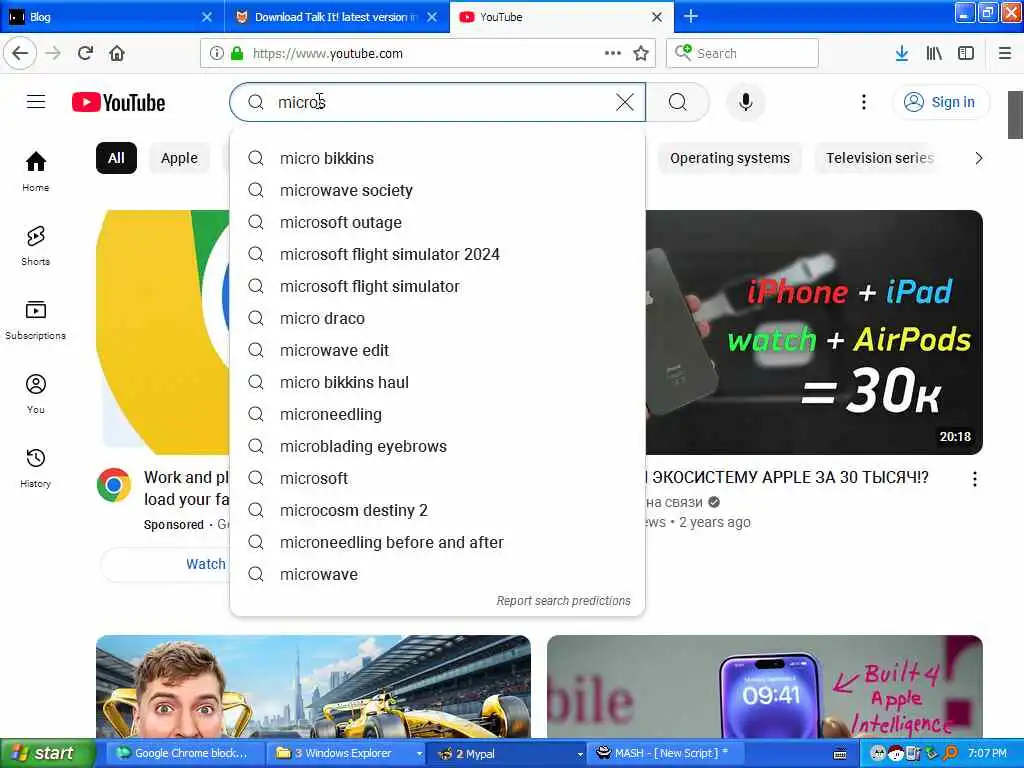Click the green padlock security icon
This screenshot has width=1024, height=768.
(237, 54)
